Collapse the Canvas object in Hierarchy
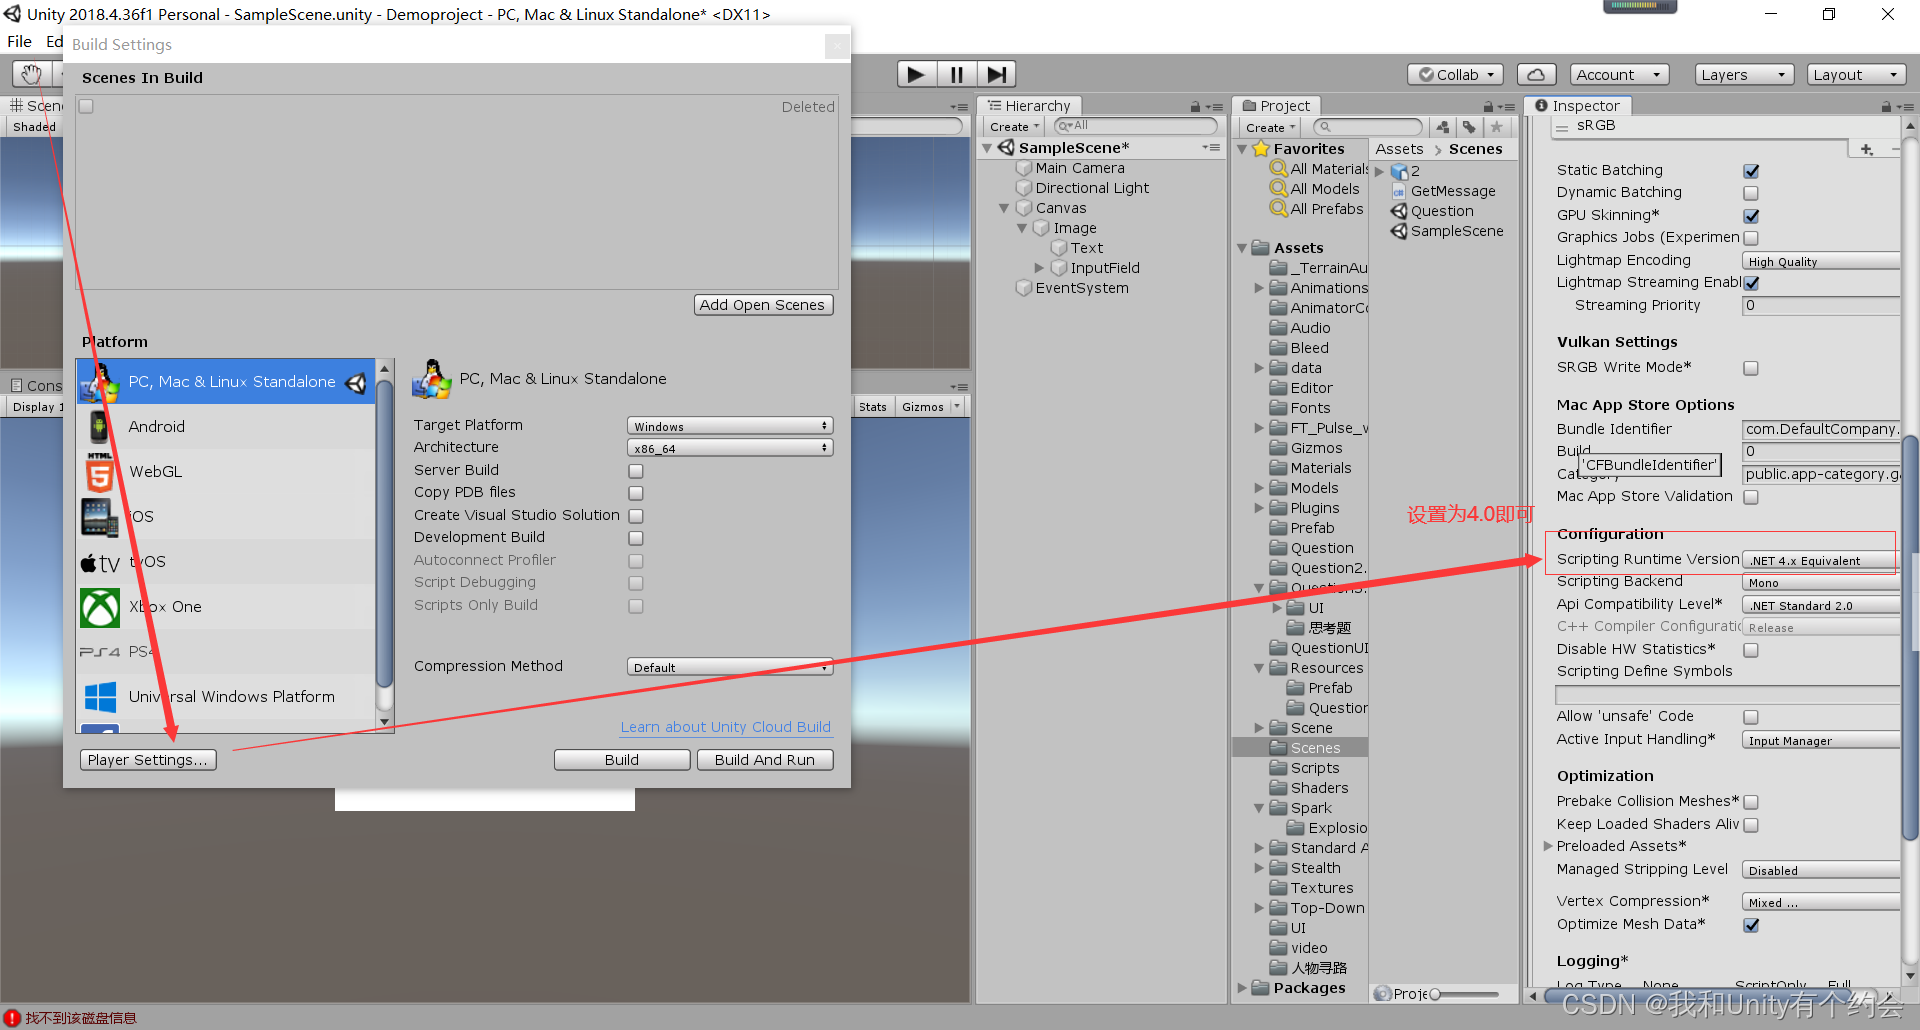Viewport: 1920px width, 1030px height. (1004, 208)
